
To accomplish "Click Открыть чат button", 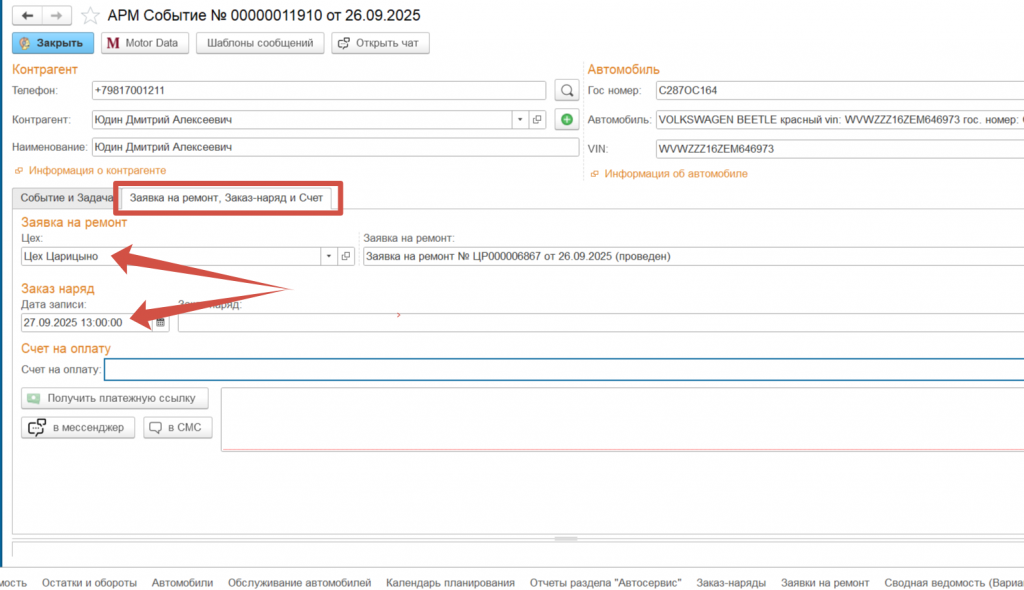I will 381,43.
